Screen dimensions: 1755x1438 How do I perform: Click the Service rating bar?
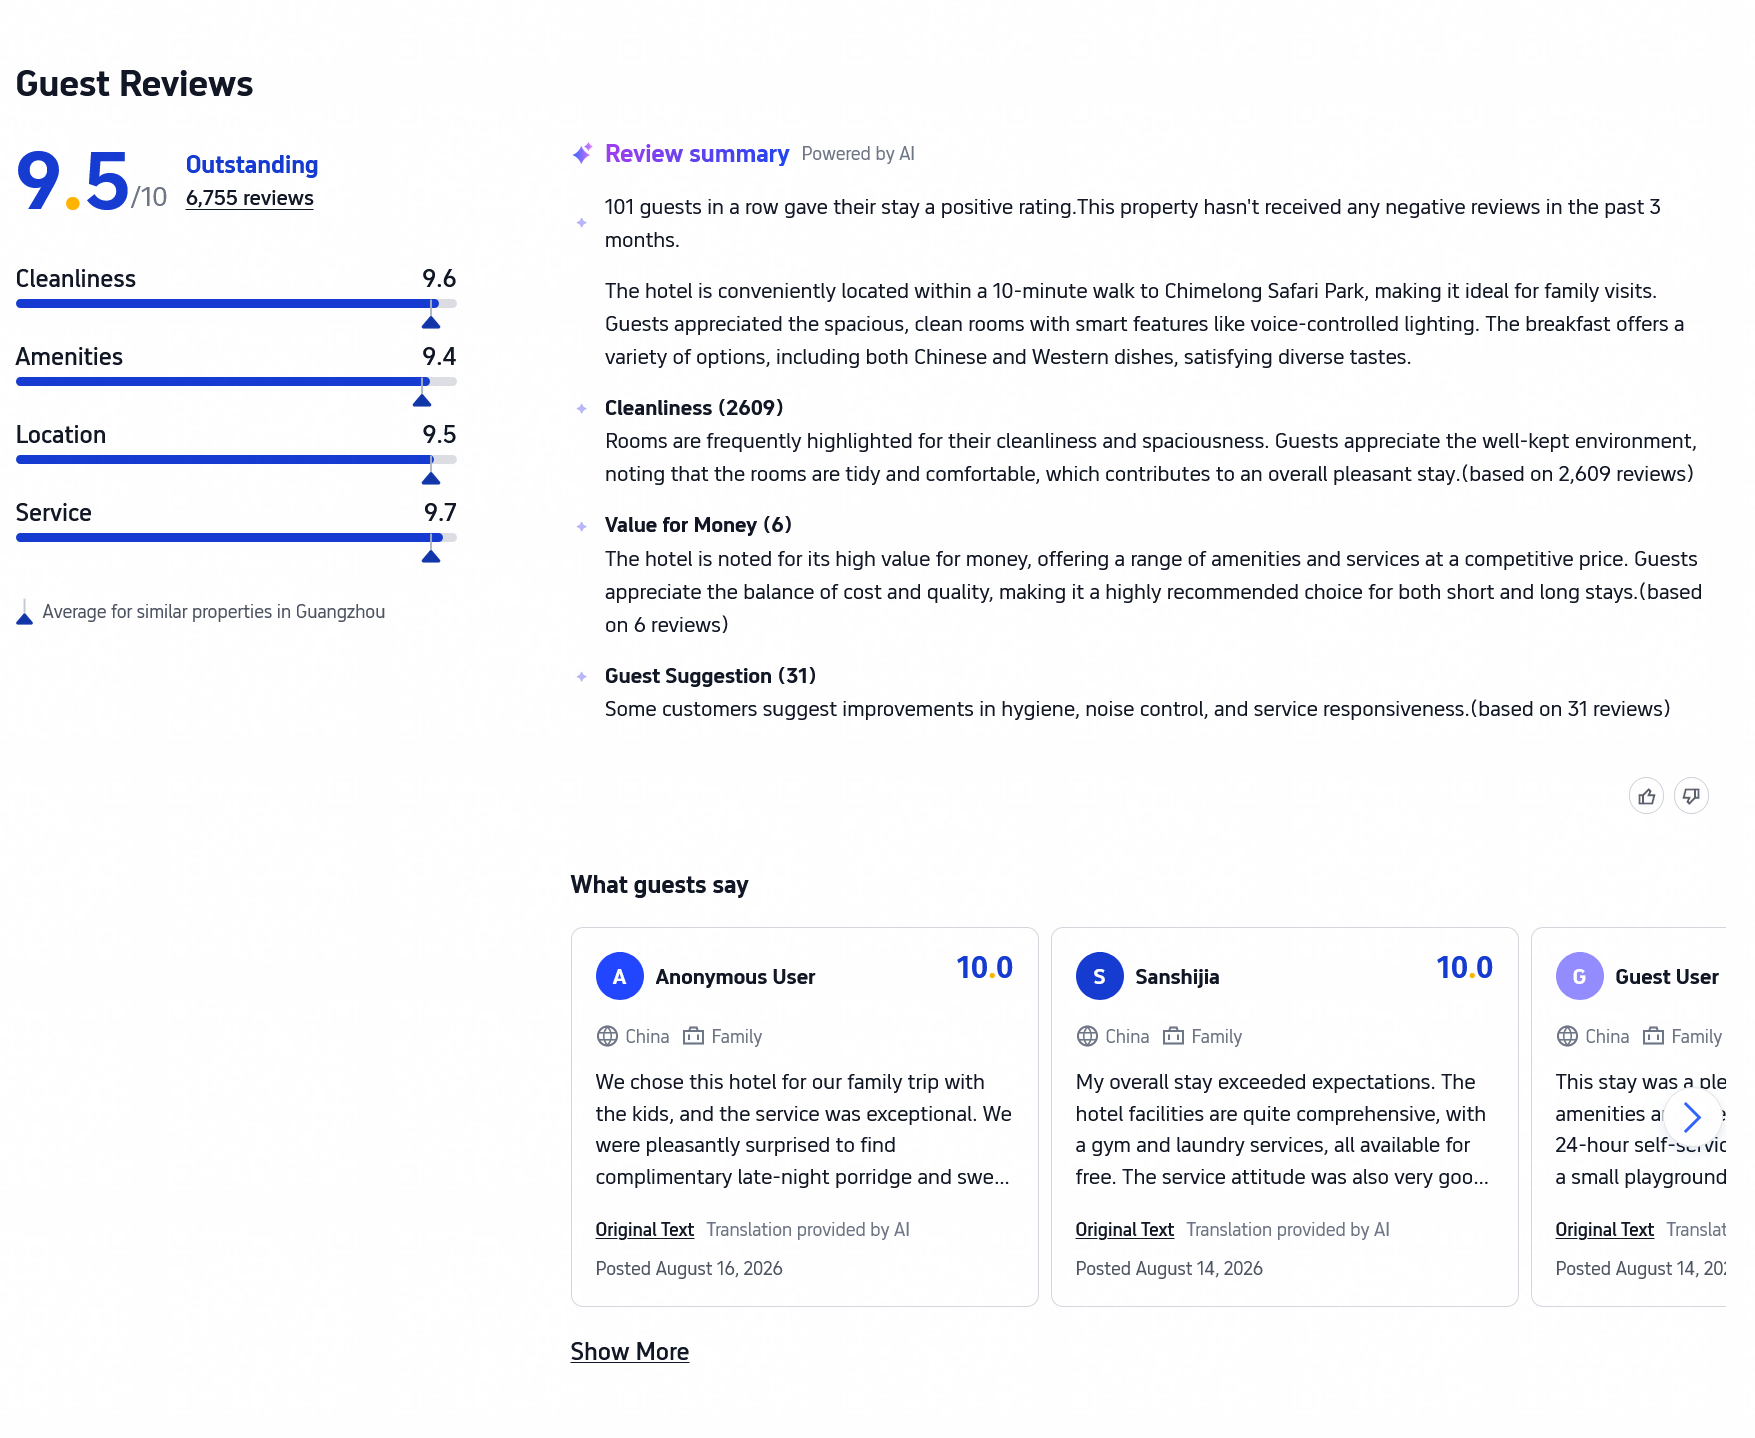pyautogui.click(x=236, y=537)
